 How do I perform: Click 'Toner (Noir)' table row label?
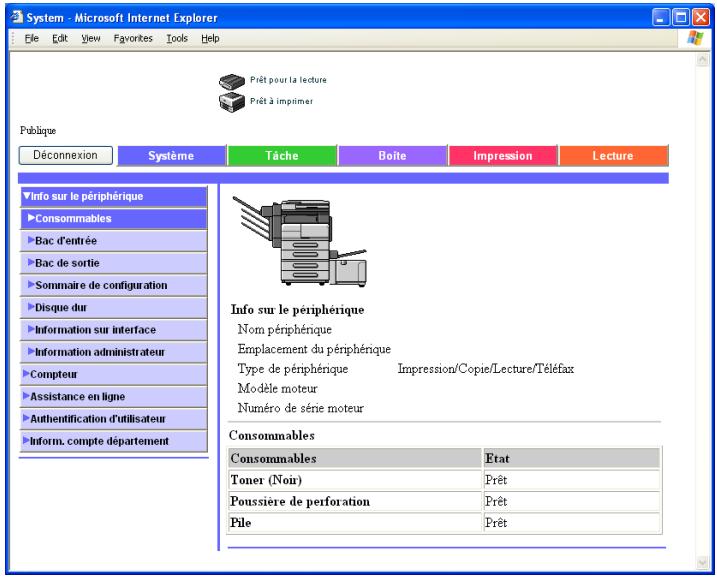tap(266, 480)
